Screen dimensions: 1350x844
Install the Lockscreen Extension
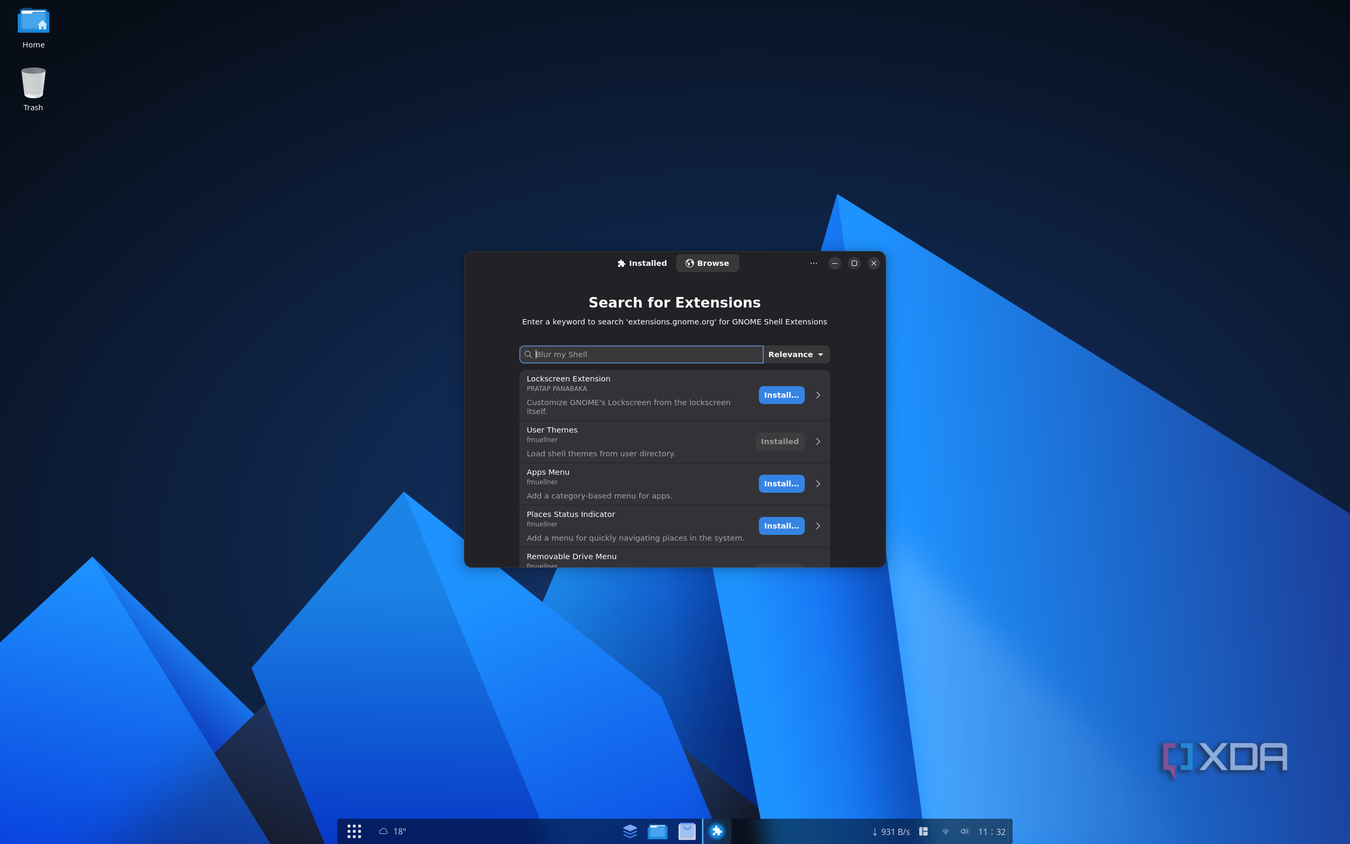point(781,395)
